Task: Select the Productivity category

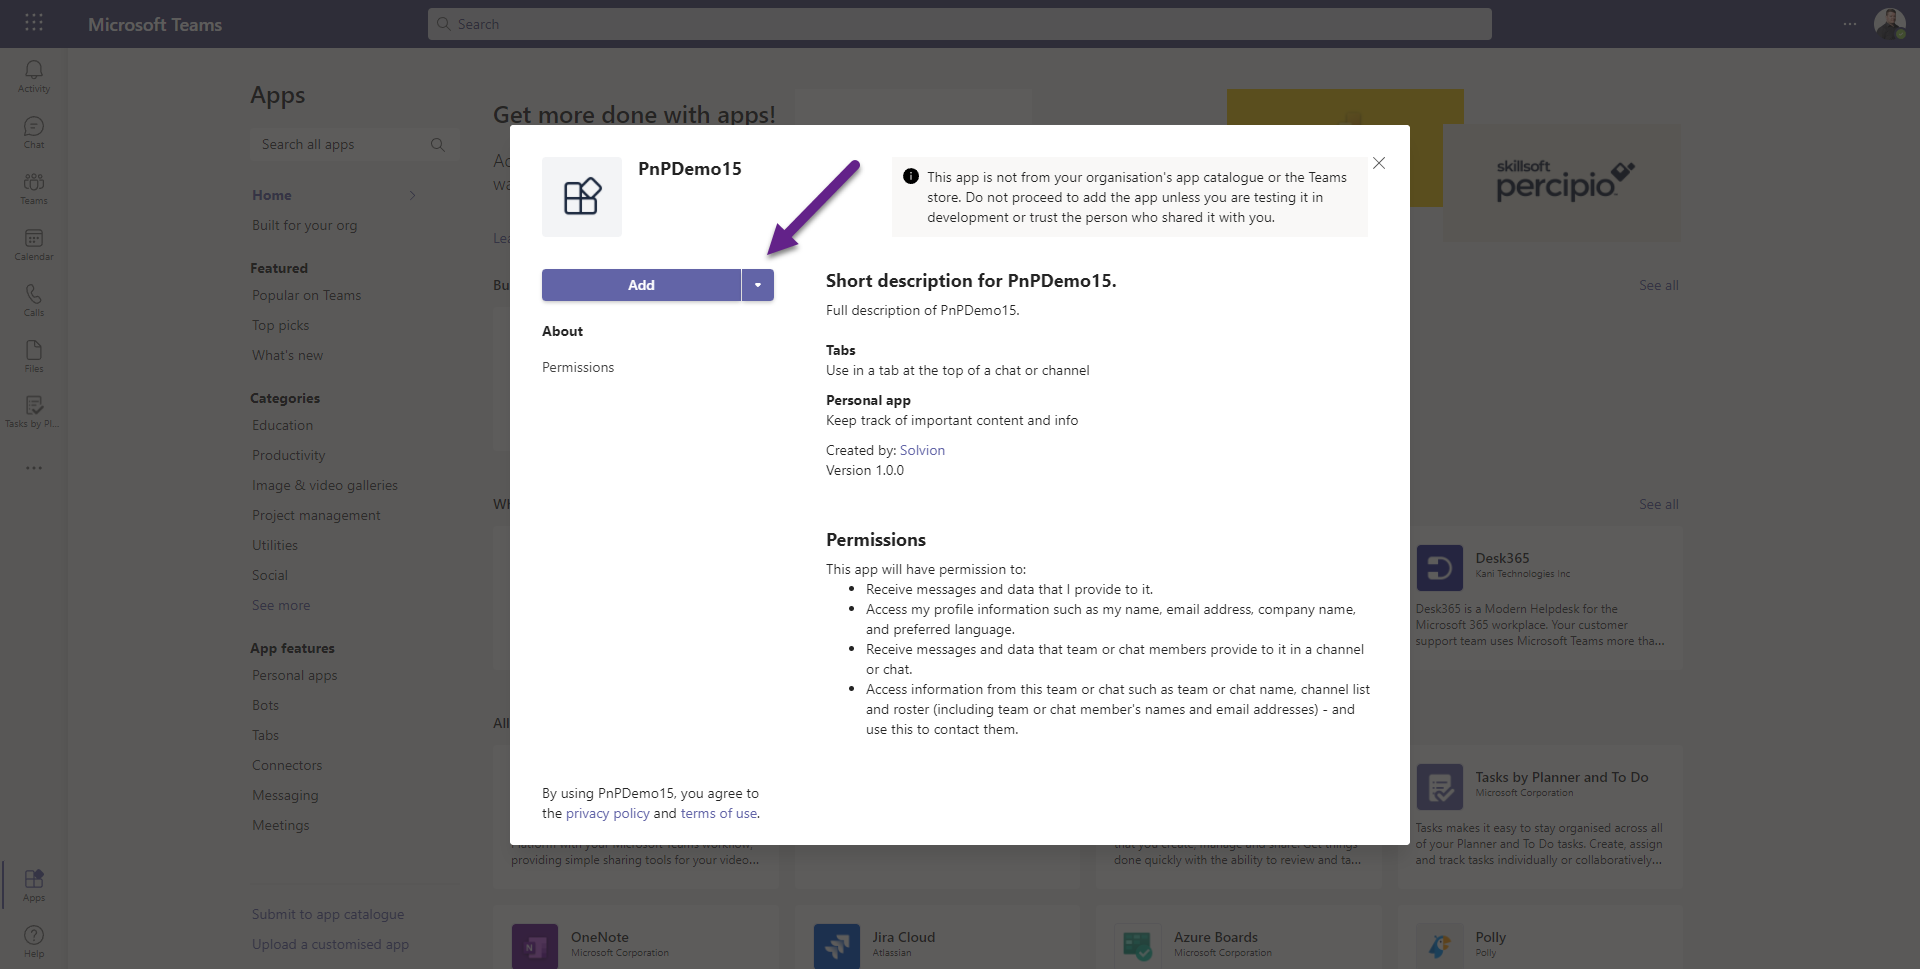Action: tap(288, 455)
